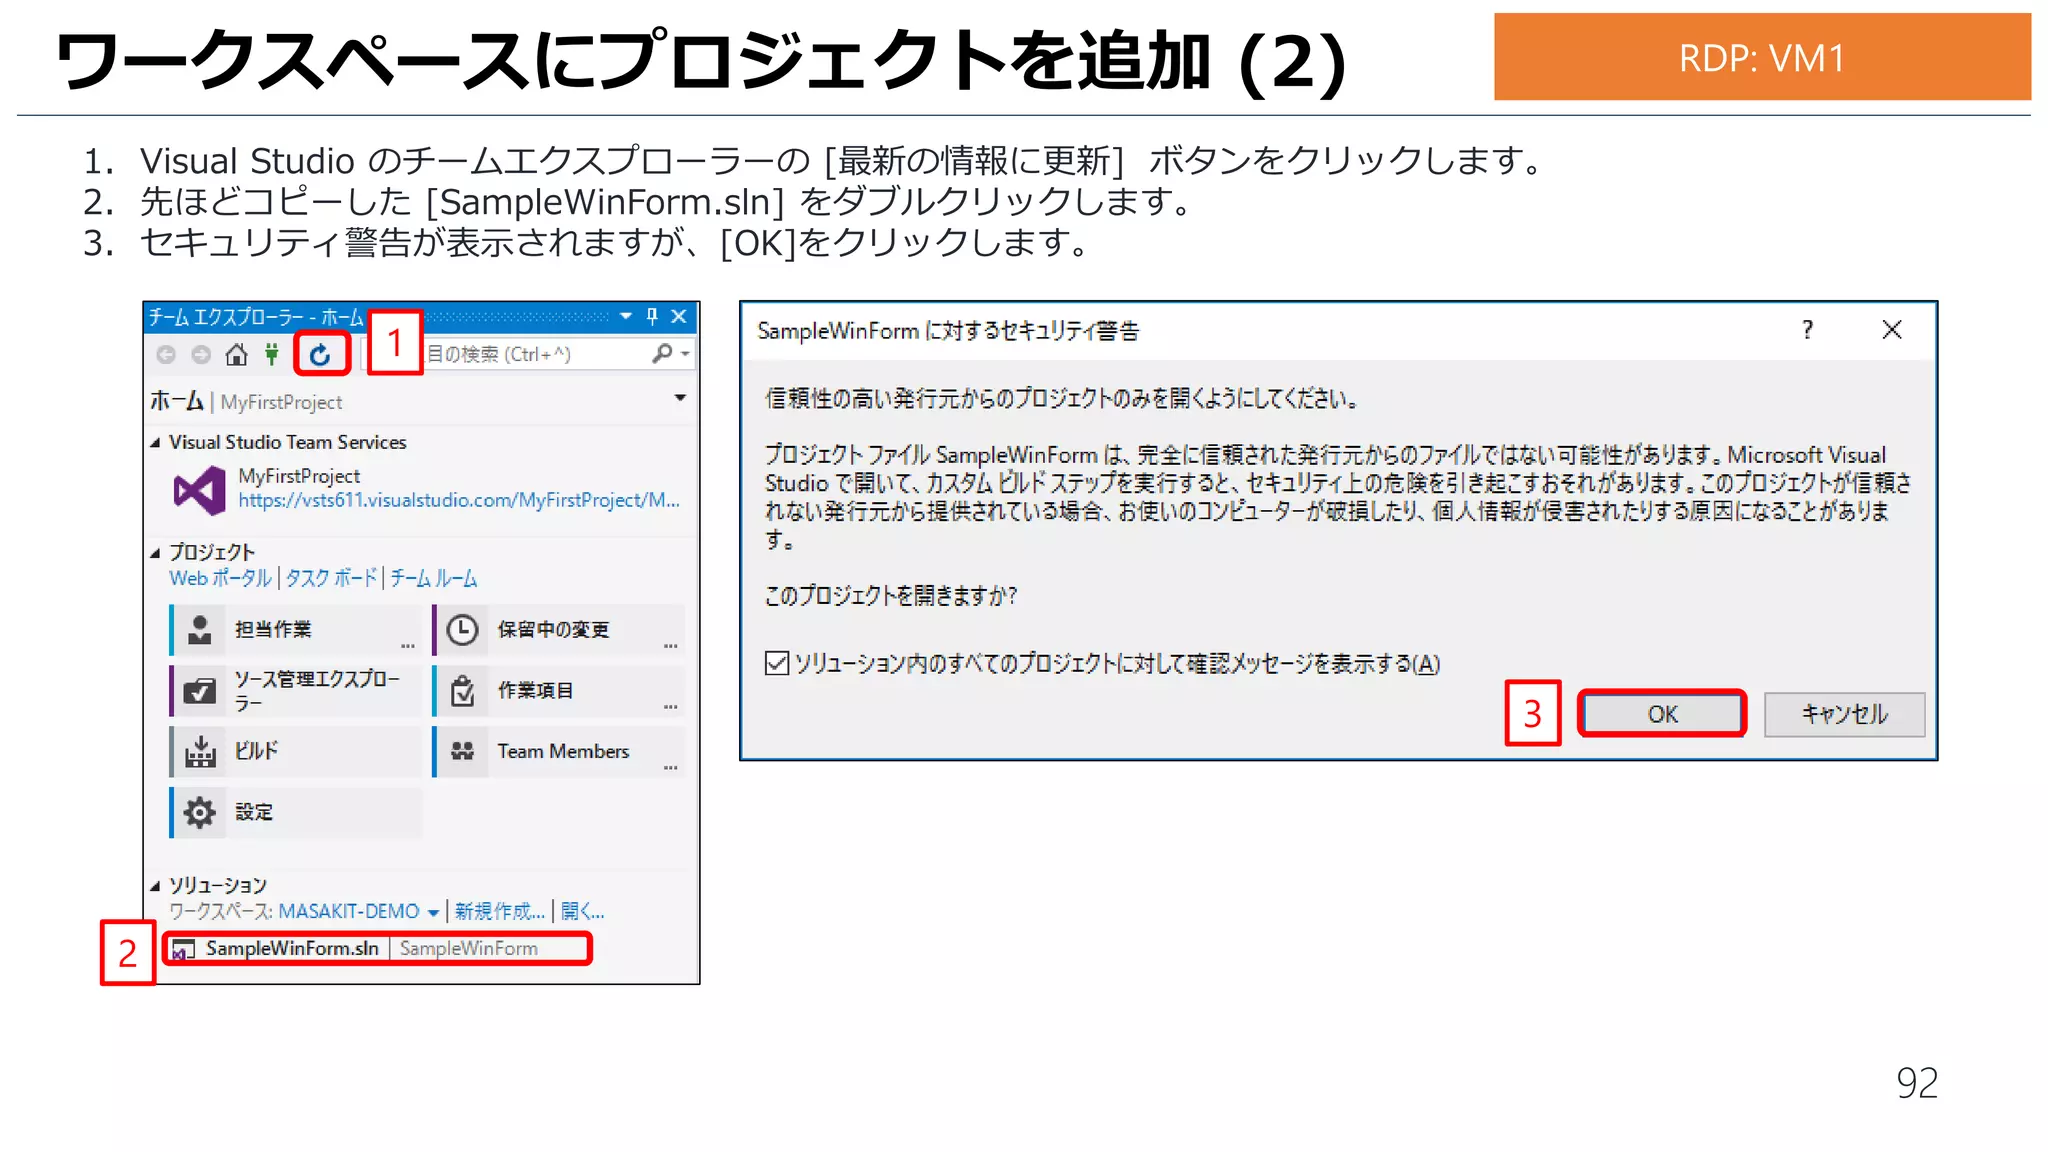Open the タスク ボード link
2048x1152 pixels.
pos(331,578)
